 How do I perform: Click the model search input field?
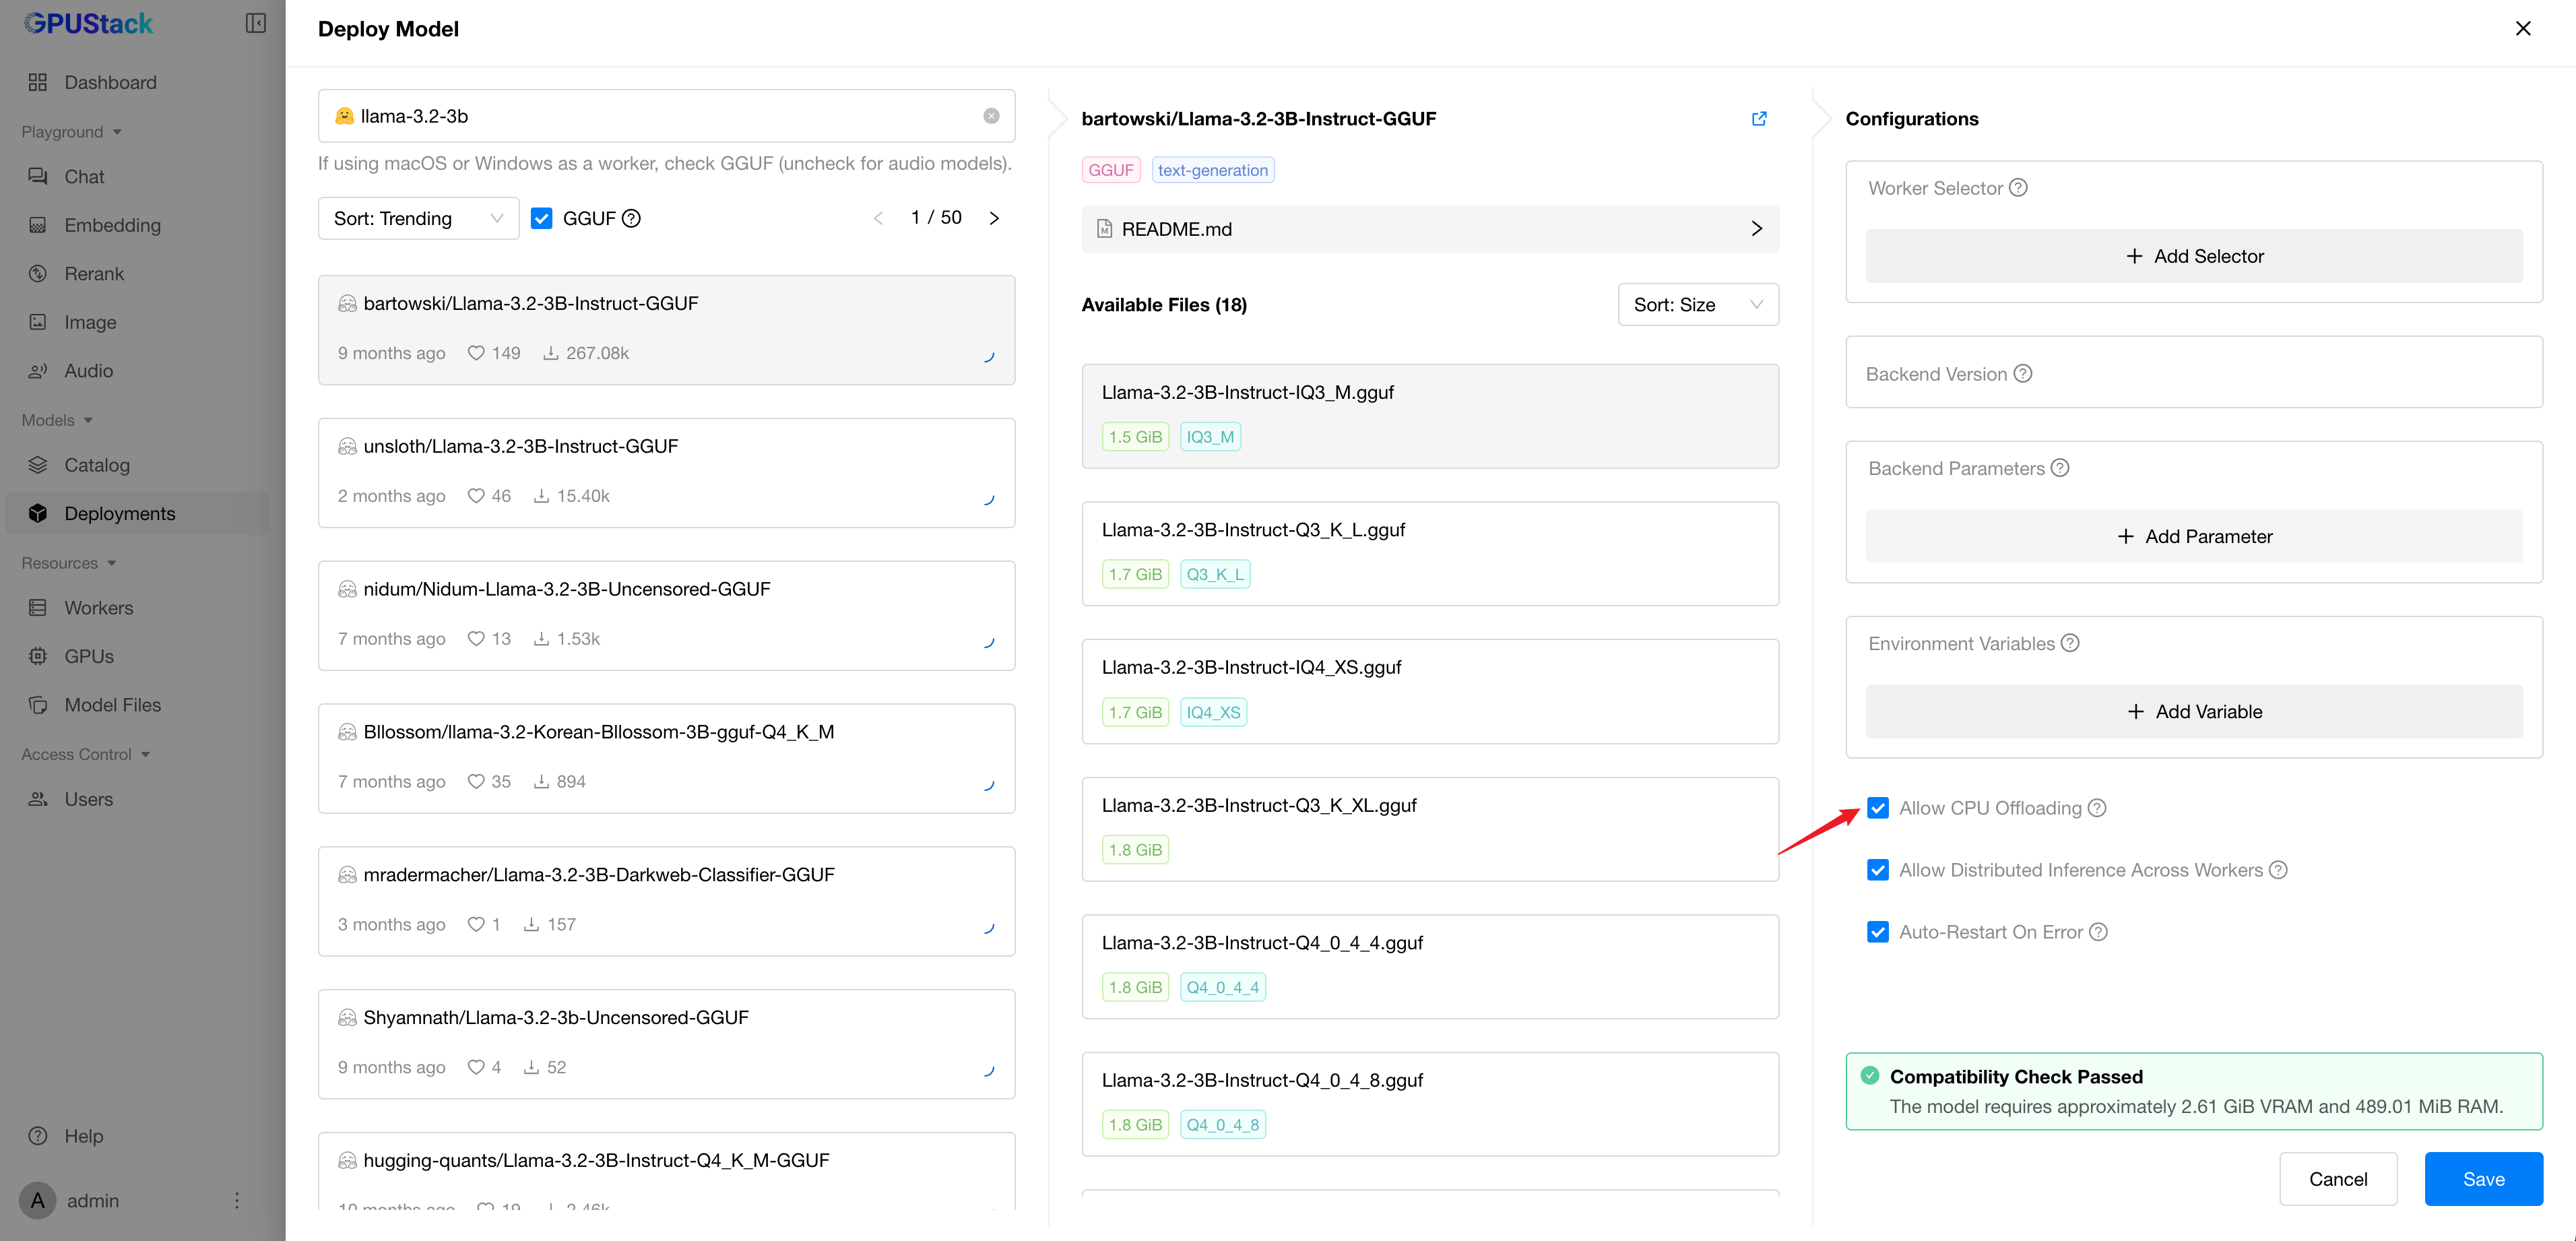pyautogui.click(x=666, y=116)
